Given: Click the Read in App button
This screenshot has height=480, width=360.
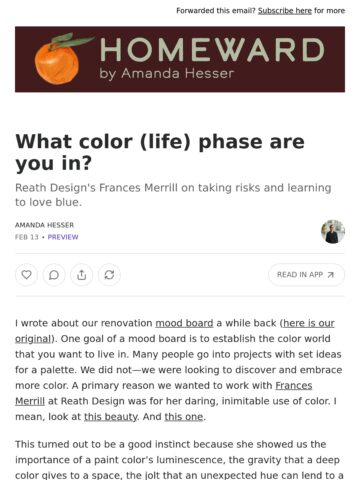Looking at the screenshot, I should (306, 275).
